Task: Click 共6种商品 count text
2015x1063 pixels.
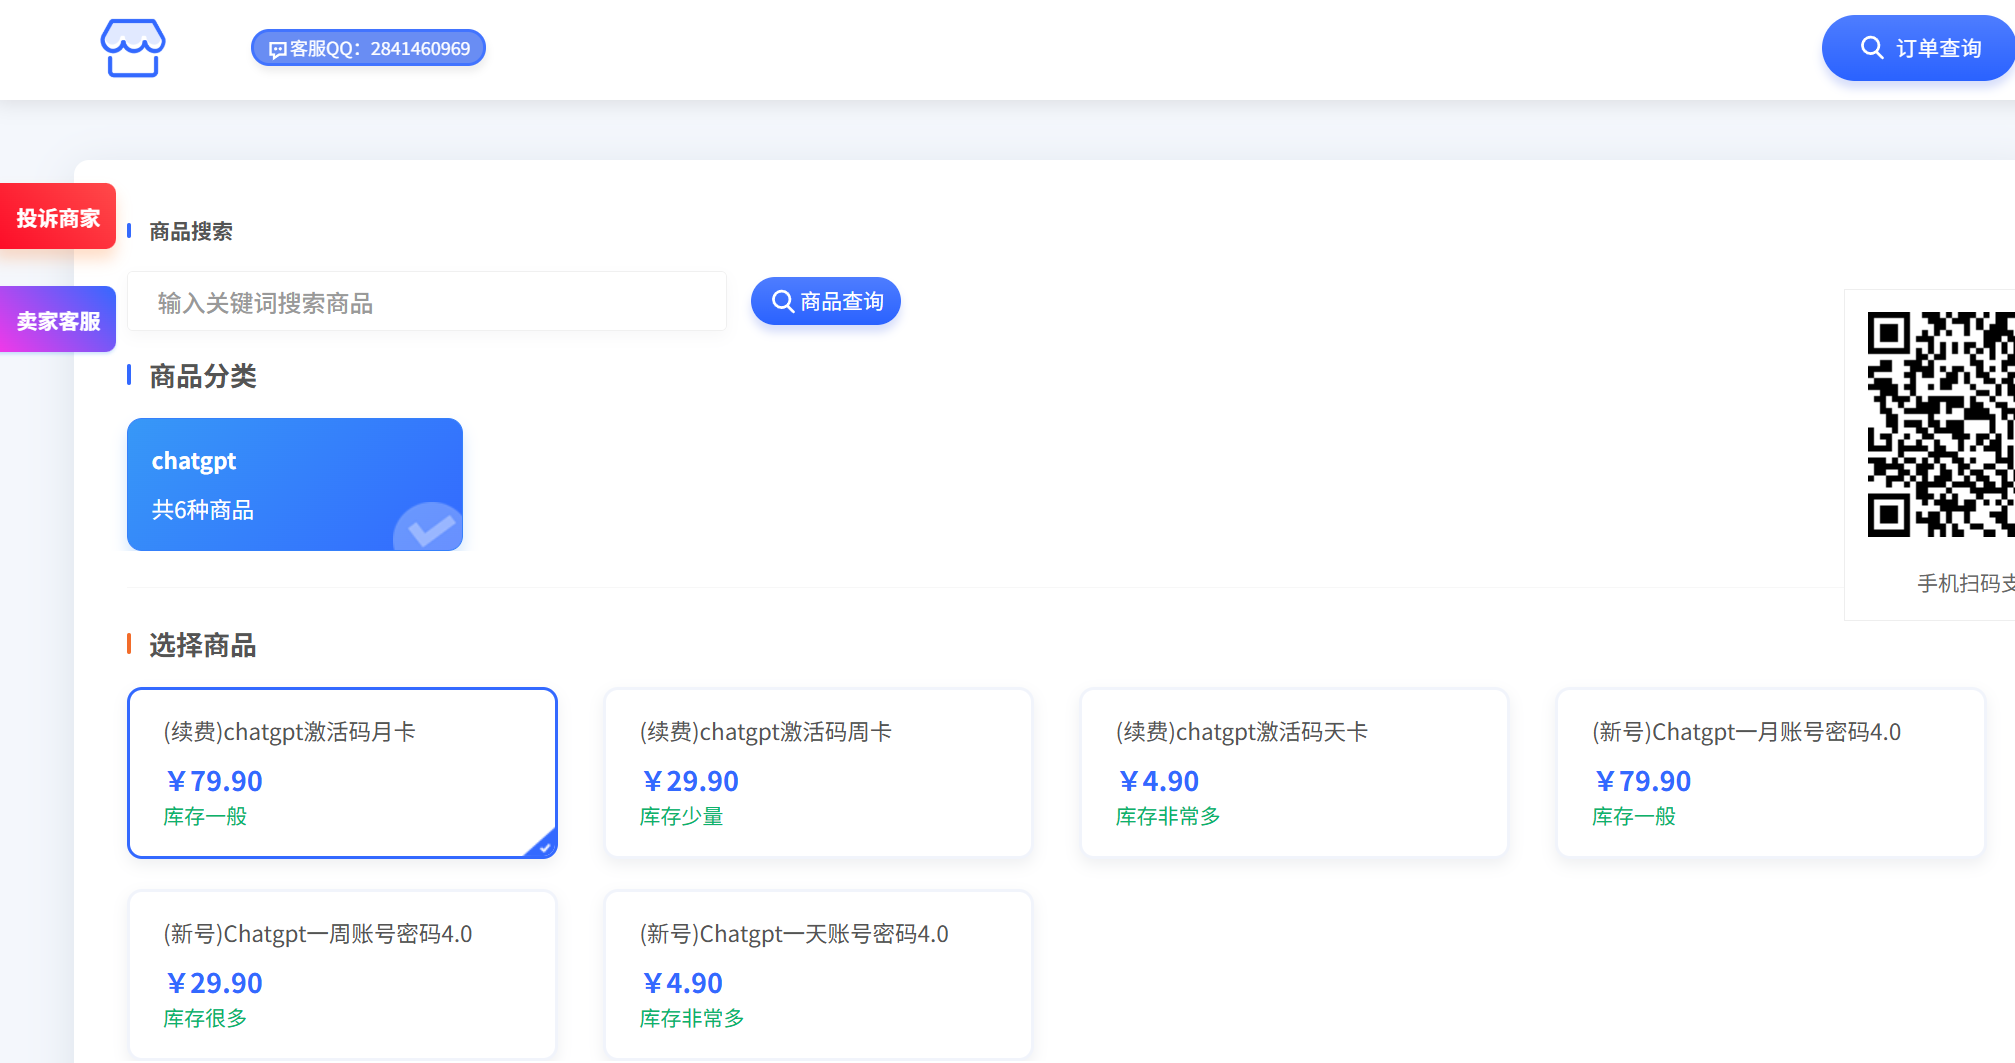Action: pyautogui.click(x=203, y=510)
